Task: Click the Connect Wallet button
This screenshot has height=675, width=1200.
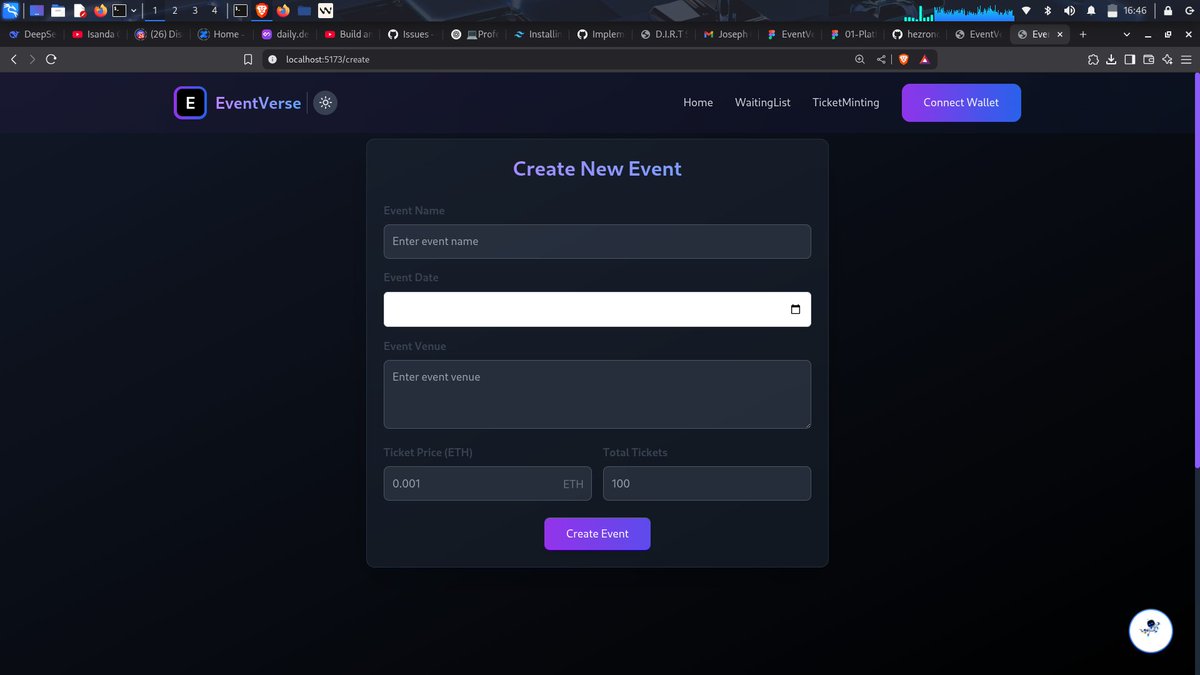Action: 960,102
